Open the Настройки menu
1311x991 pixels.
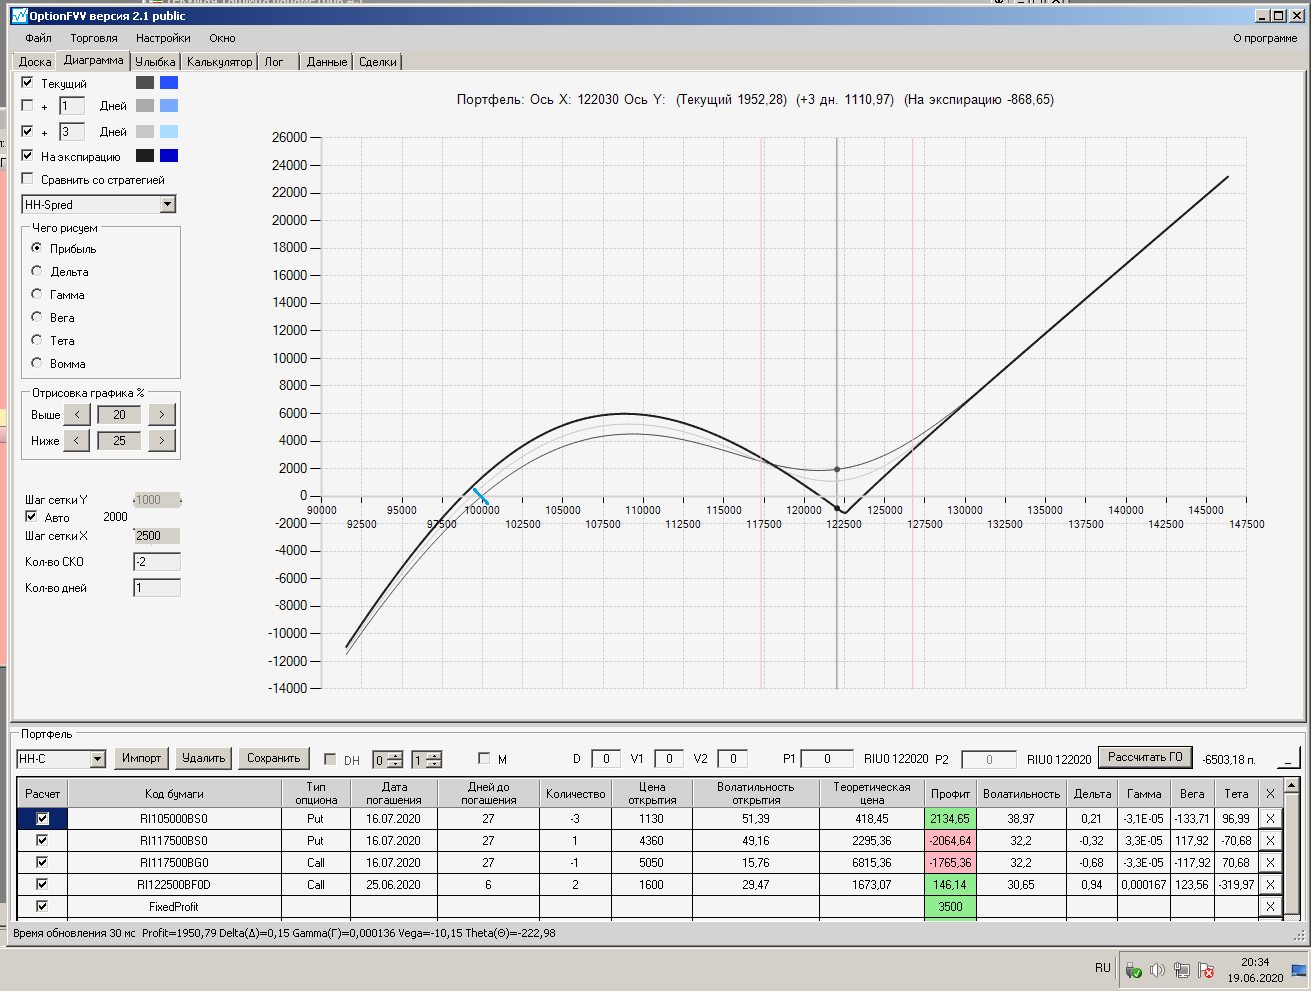pos(163,38)
